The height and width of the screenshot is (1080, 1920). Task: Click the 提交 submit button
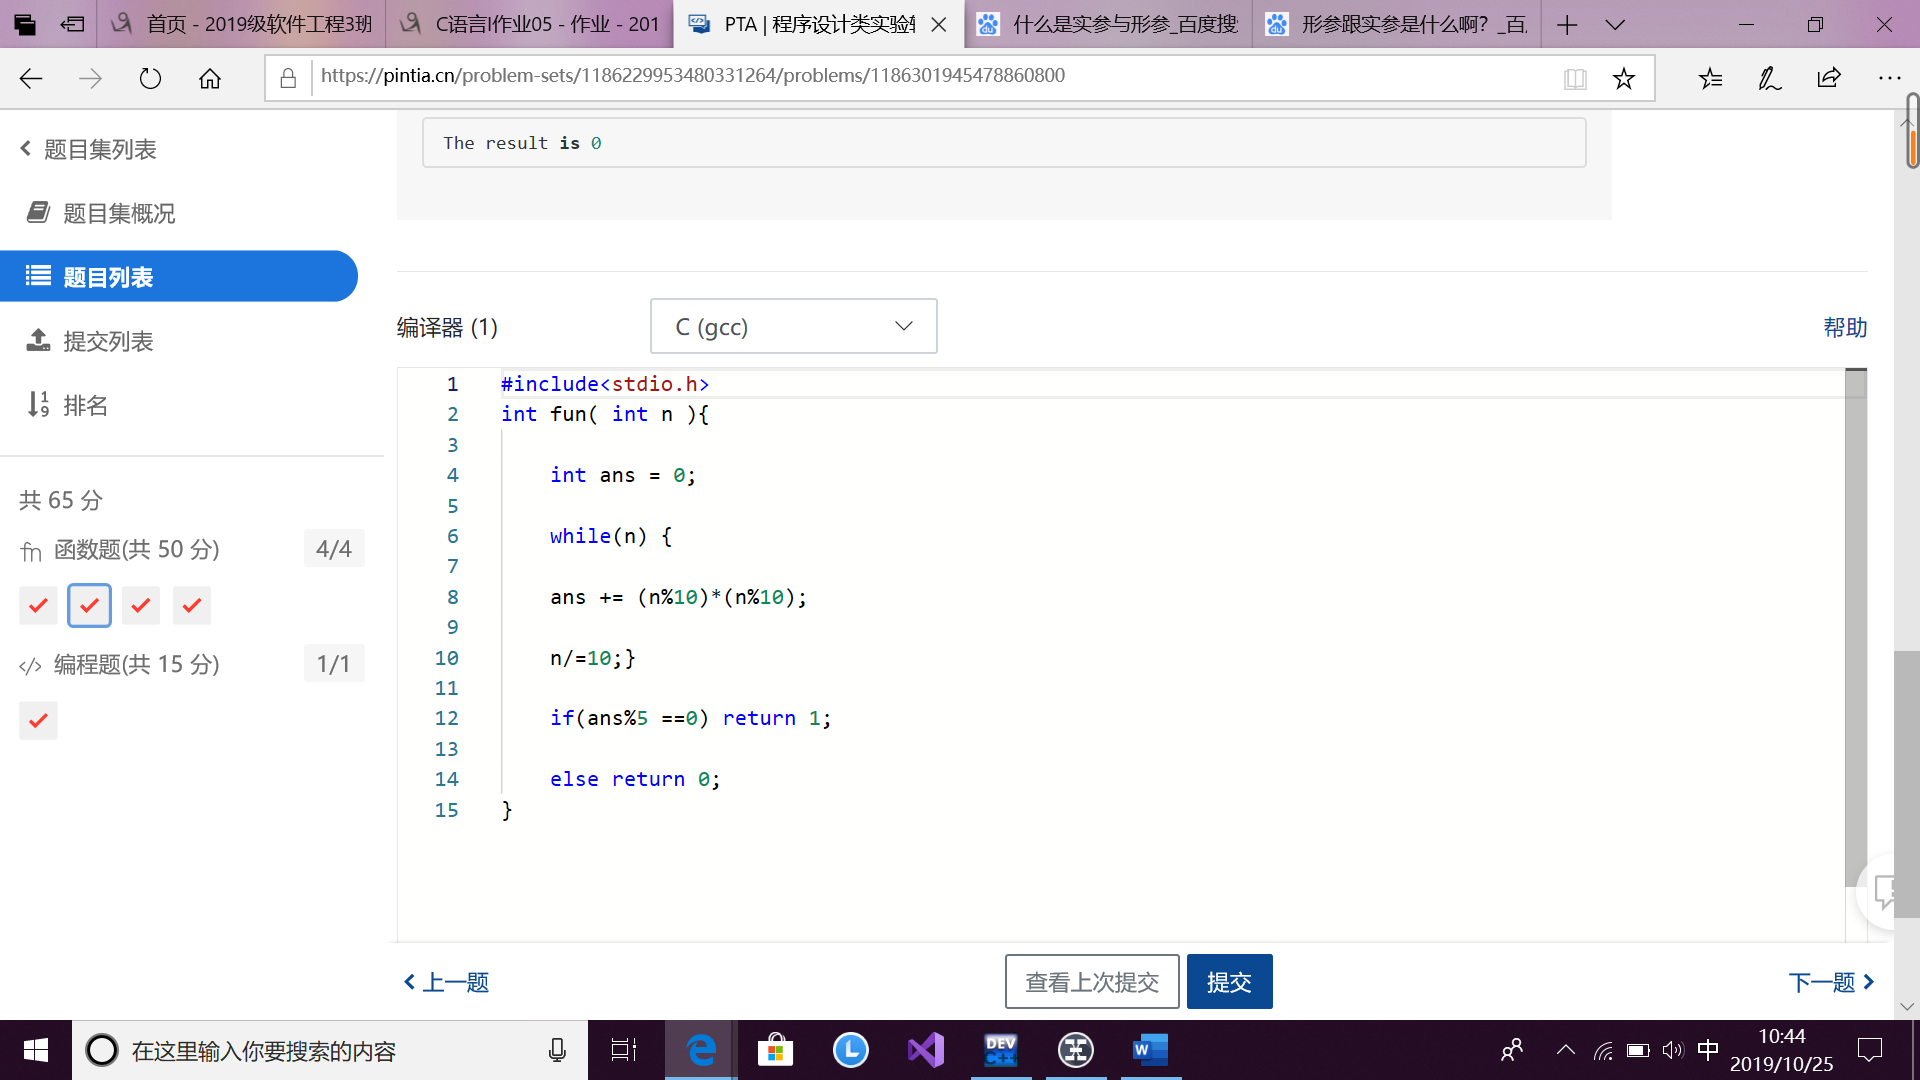click(x=1229, y=981)
